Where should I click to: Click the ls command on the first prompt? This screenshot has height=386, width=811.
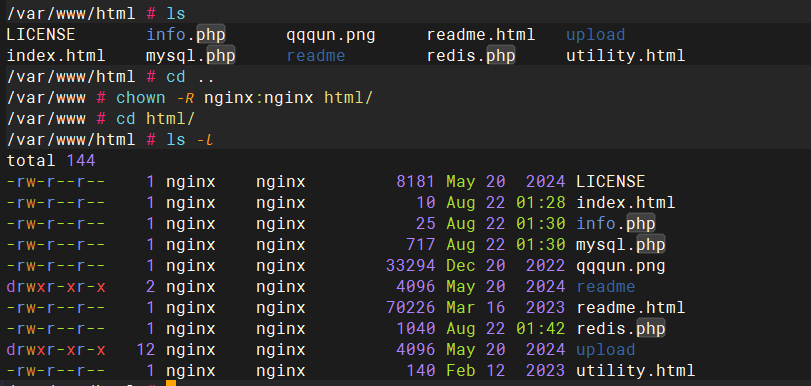click(x=175, y=13)
